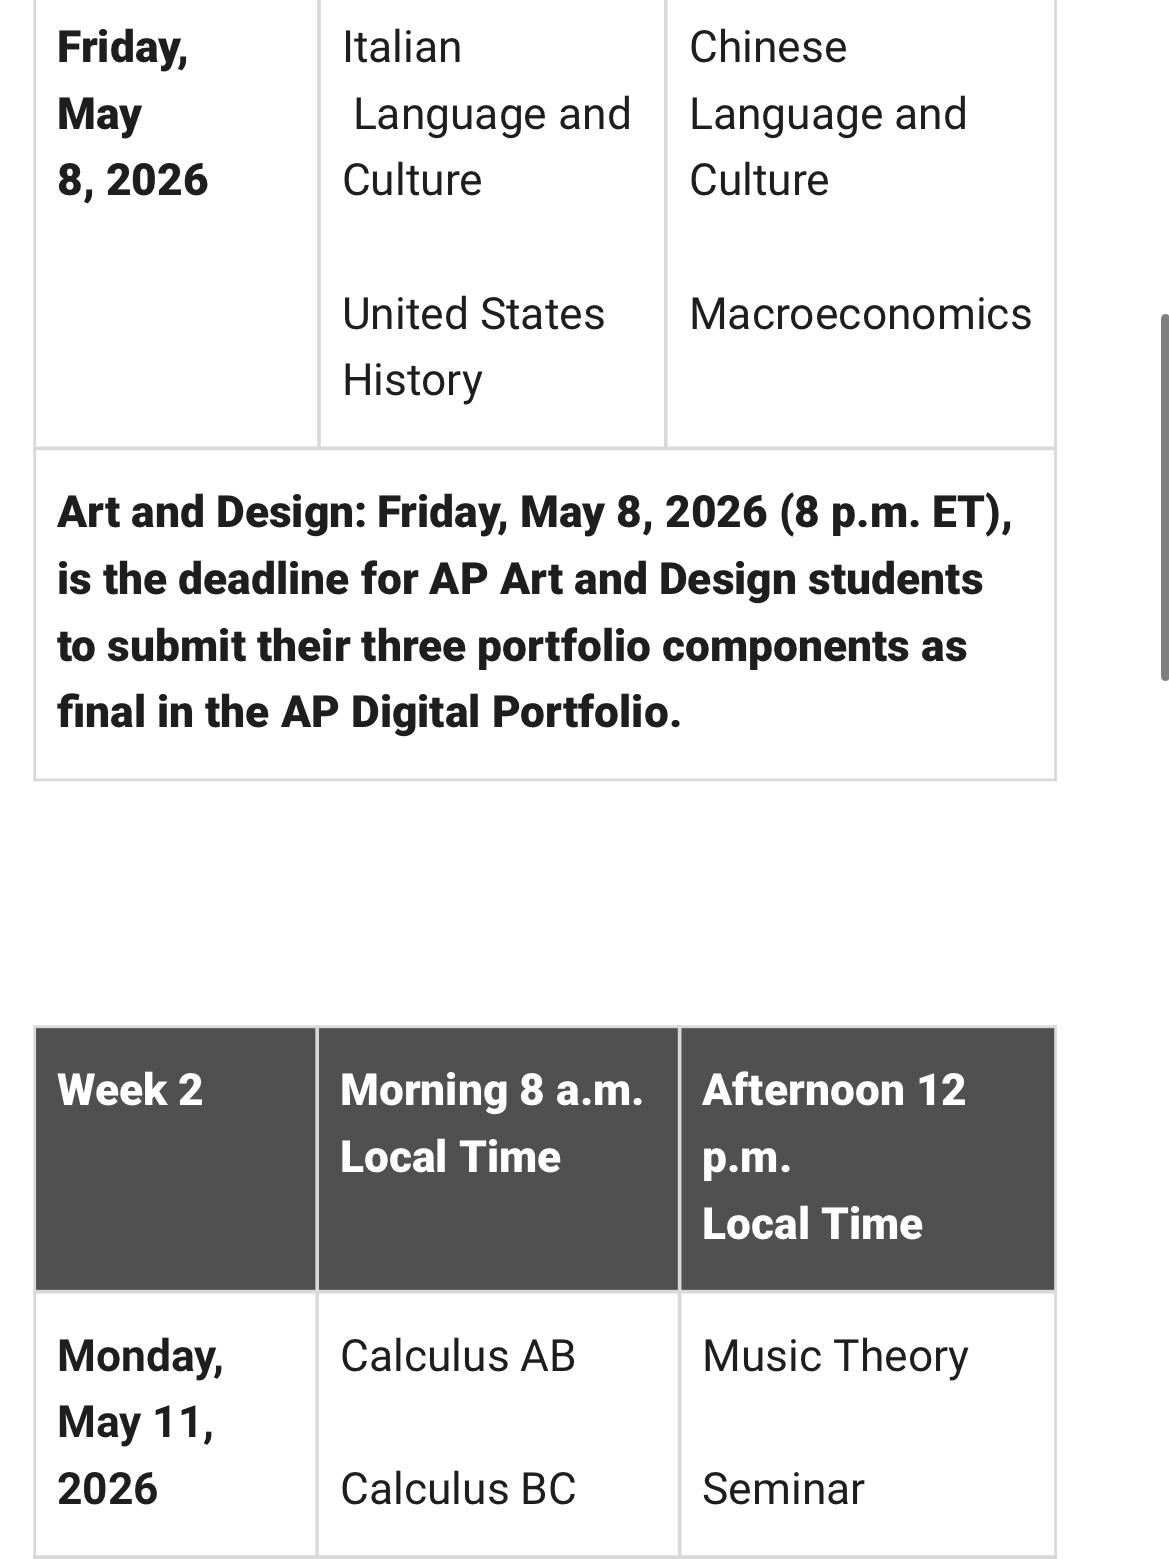Click the 'AP Digital Portfolio' text
Screen dimensions: 1169x1559
pos(480,712)
